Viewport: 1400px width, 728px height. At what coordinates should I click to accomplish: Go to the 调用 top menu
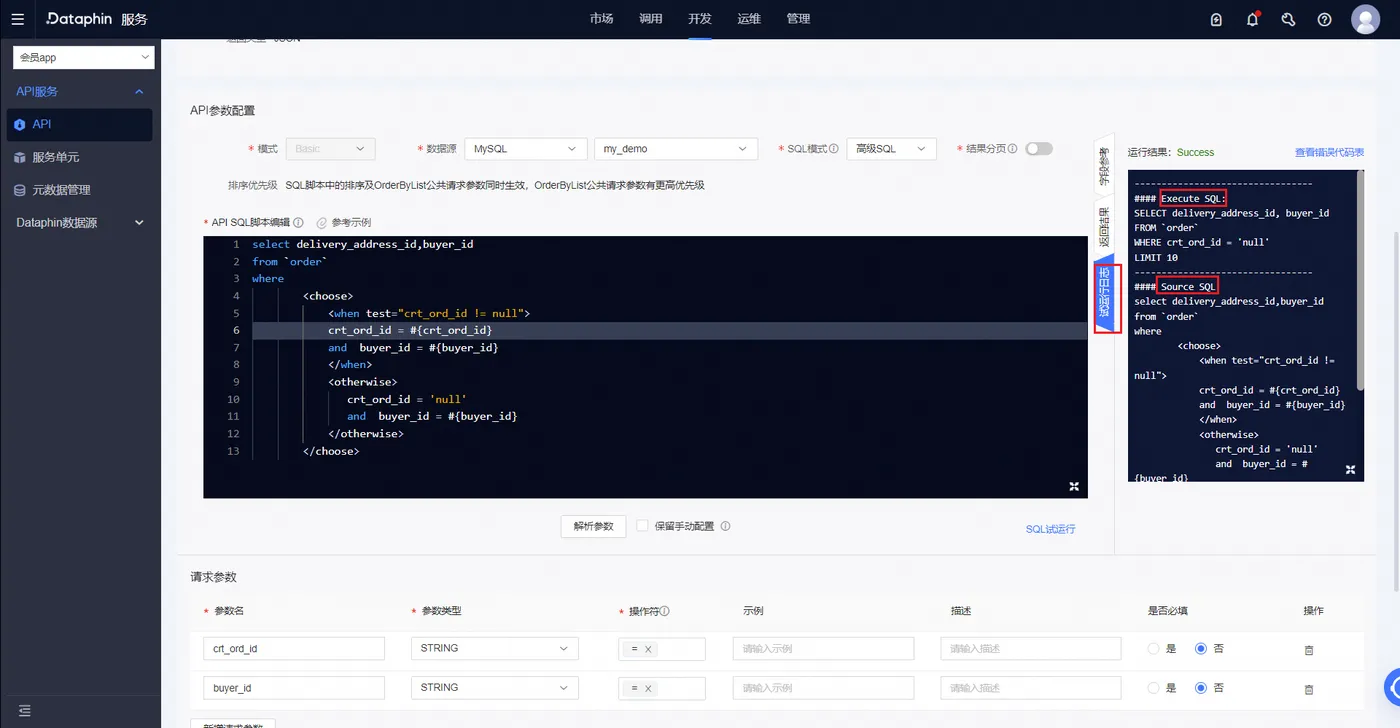(x=651, y=19)
